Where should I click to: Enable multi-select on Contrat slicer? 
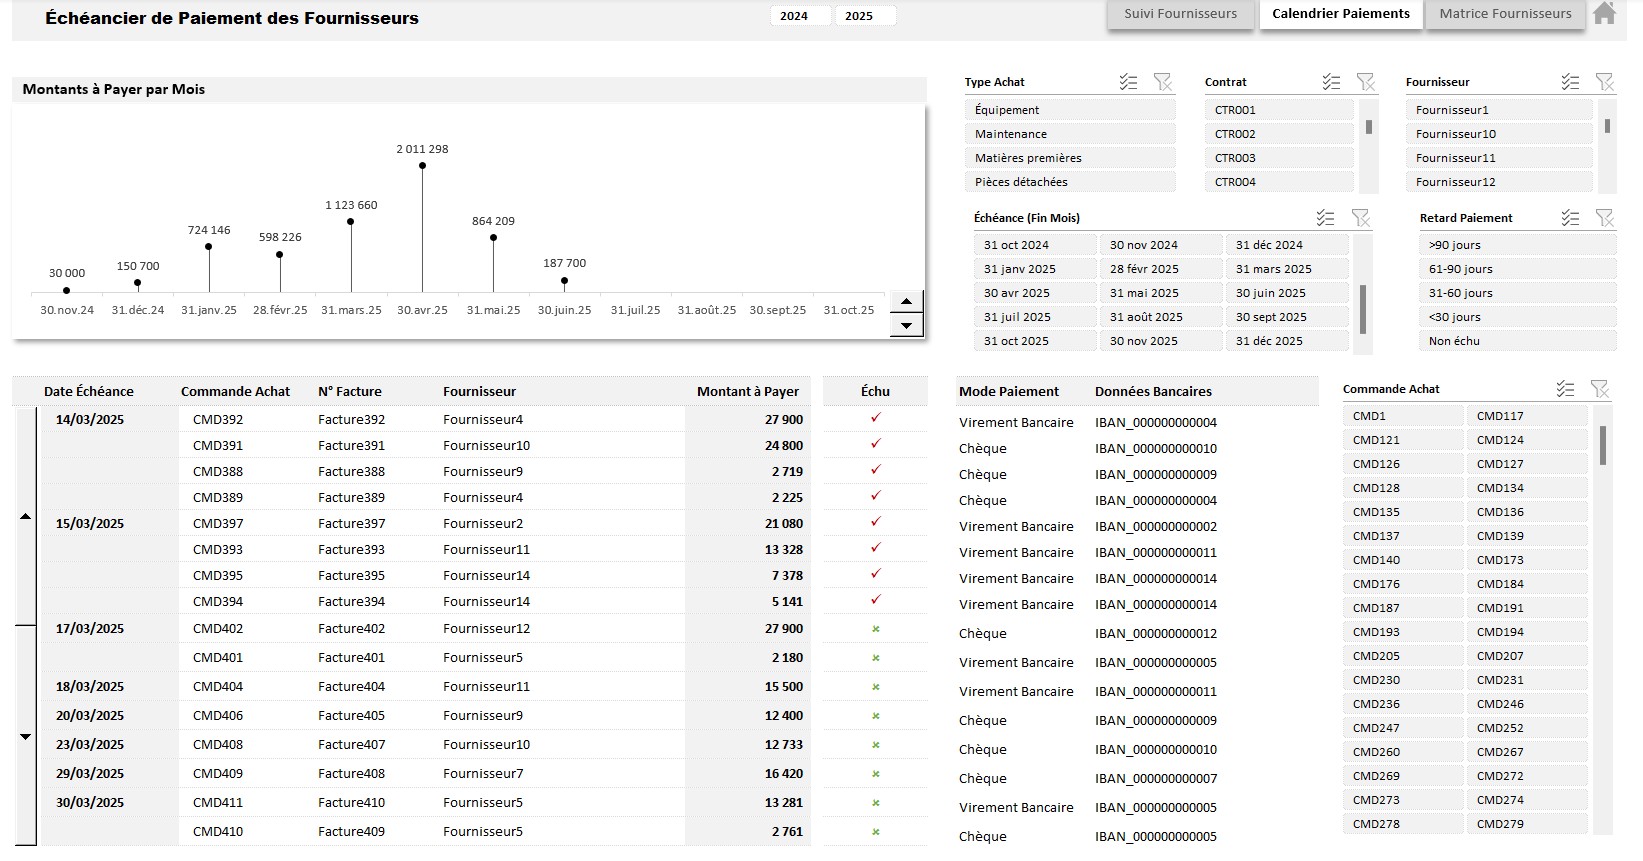pos(1331,82)
